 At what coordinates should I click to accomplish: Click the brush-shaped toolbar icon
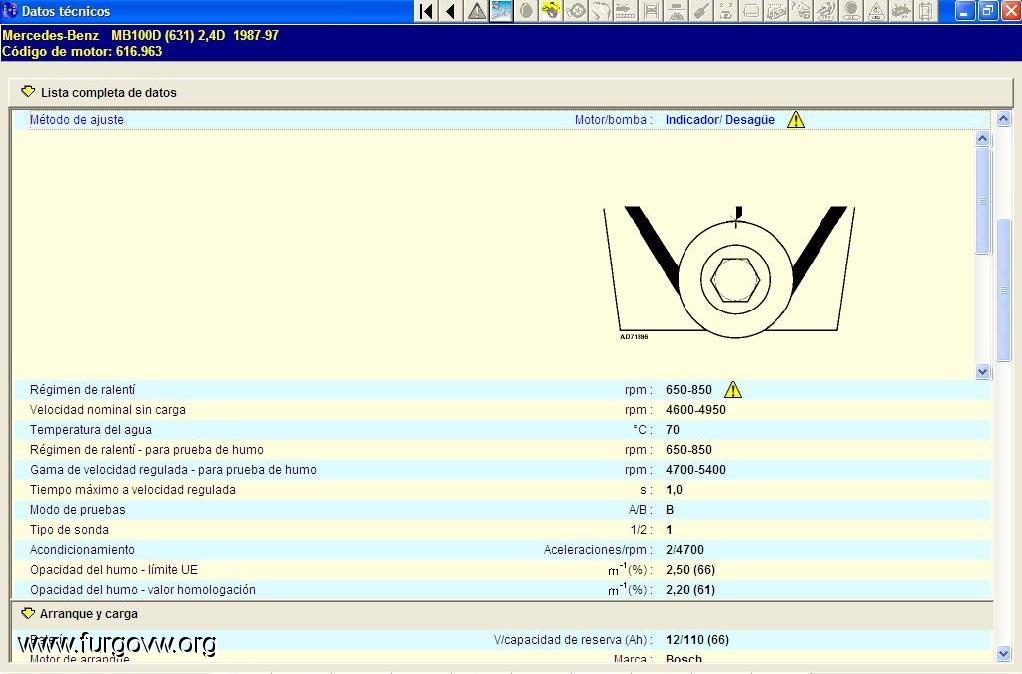coord(701,11)
